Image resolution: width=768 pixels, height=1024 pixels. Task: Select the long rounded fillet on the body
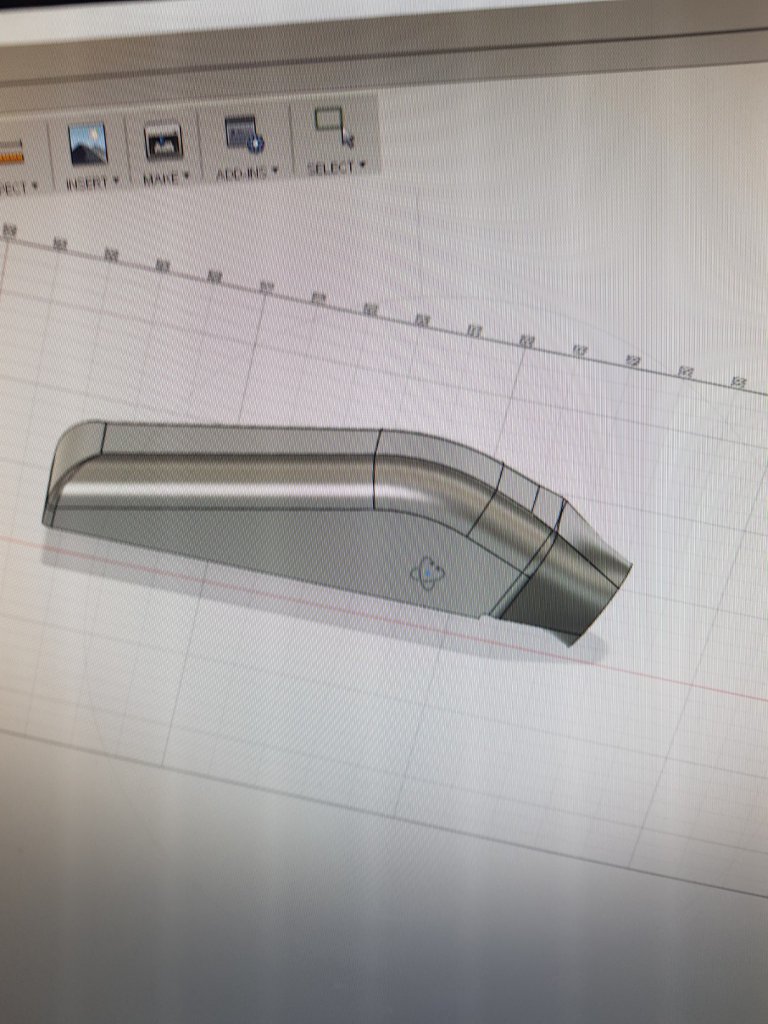[250, 480]
